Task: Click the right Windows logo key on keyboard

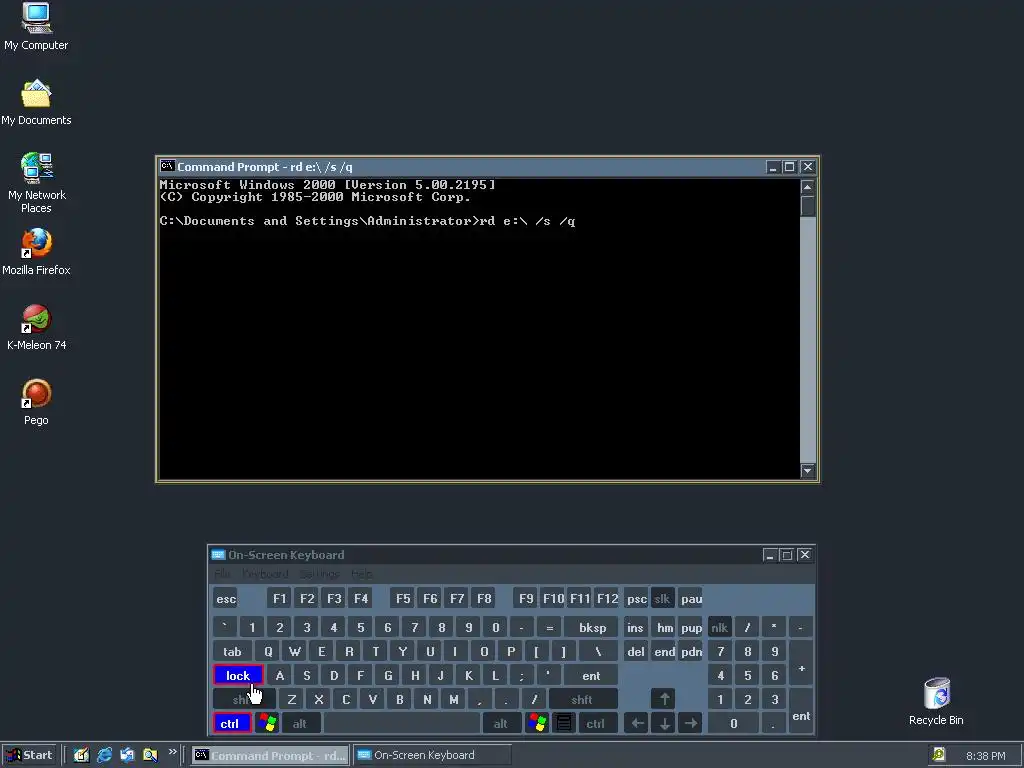Action: pyautogui.click(x=537, y=723)
